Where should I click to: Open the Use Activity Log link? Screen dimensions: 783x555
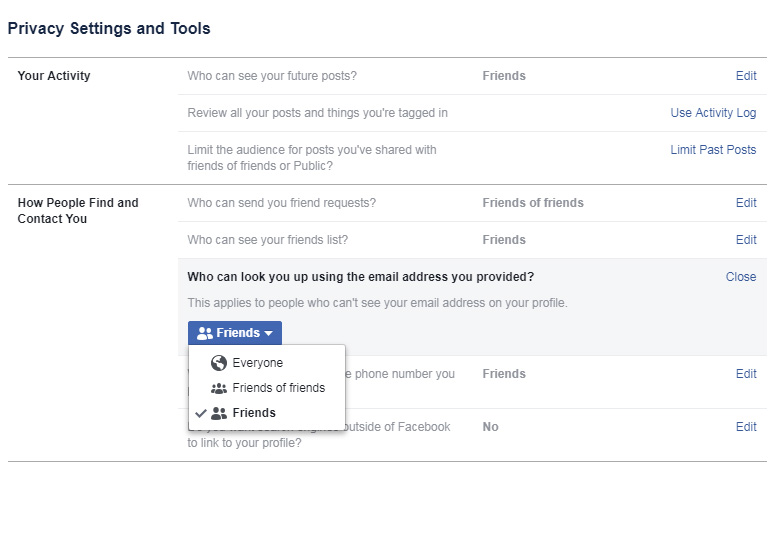click(713, 113)
